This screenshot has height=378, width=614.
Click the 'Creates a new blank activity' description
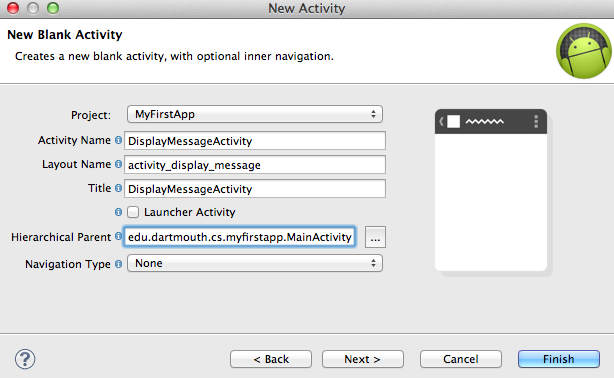point(174,56)
